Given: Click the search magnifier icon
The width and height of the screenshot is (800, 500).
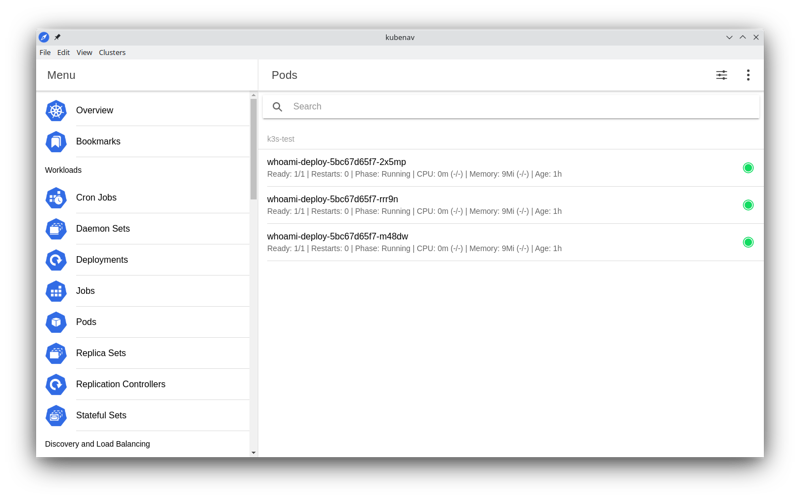Looking at the screenshot, I should [277, 107].
